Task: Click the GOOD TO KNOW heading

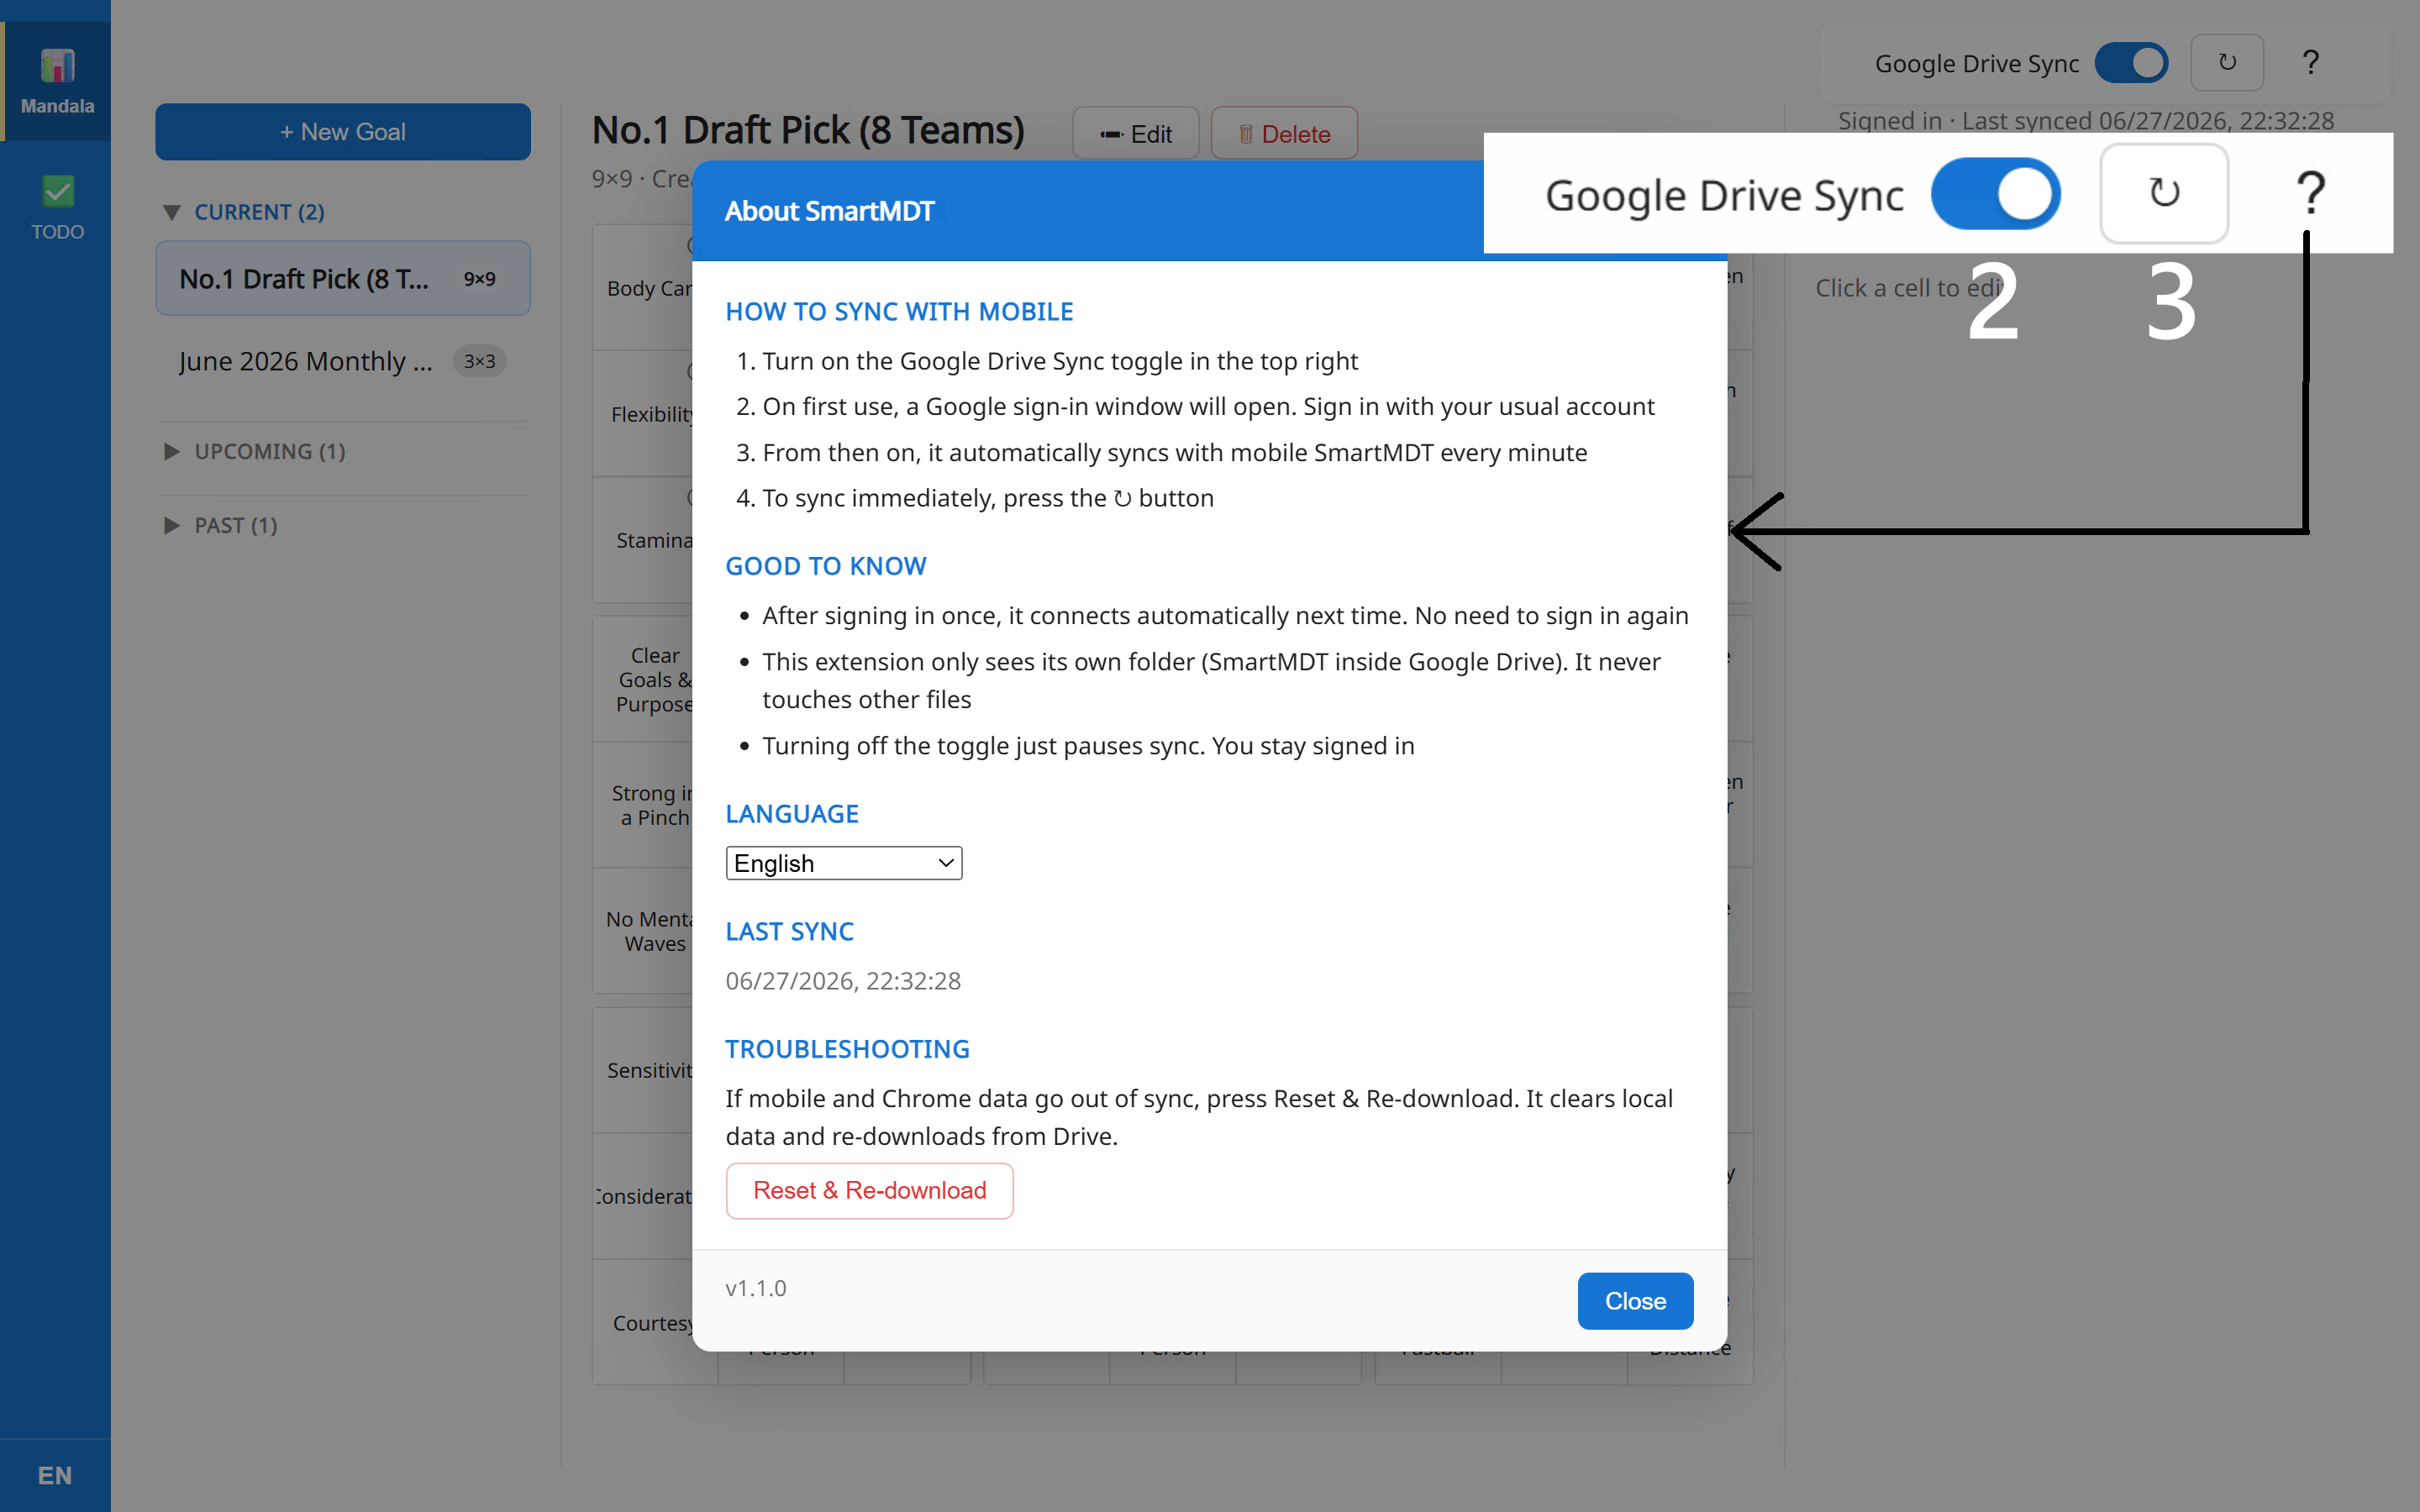Action: tap(826, 566)
